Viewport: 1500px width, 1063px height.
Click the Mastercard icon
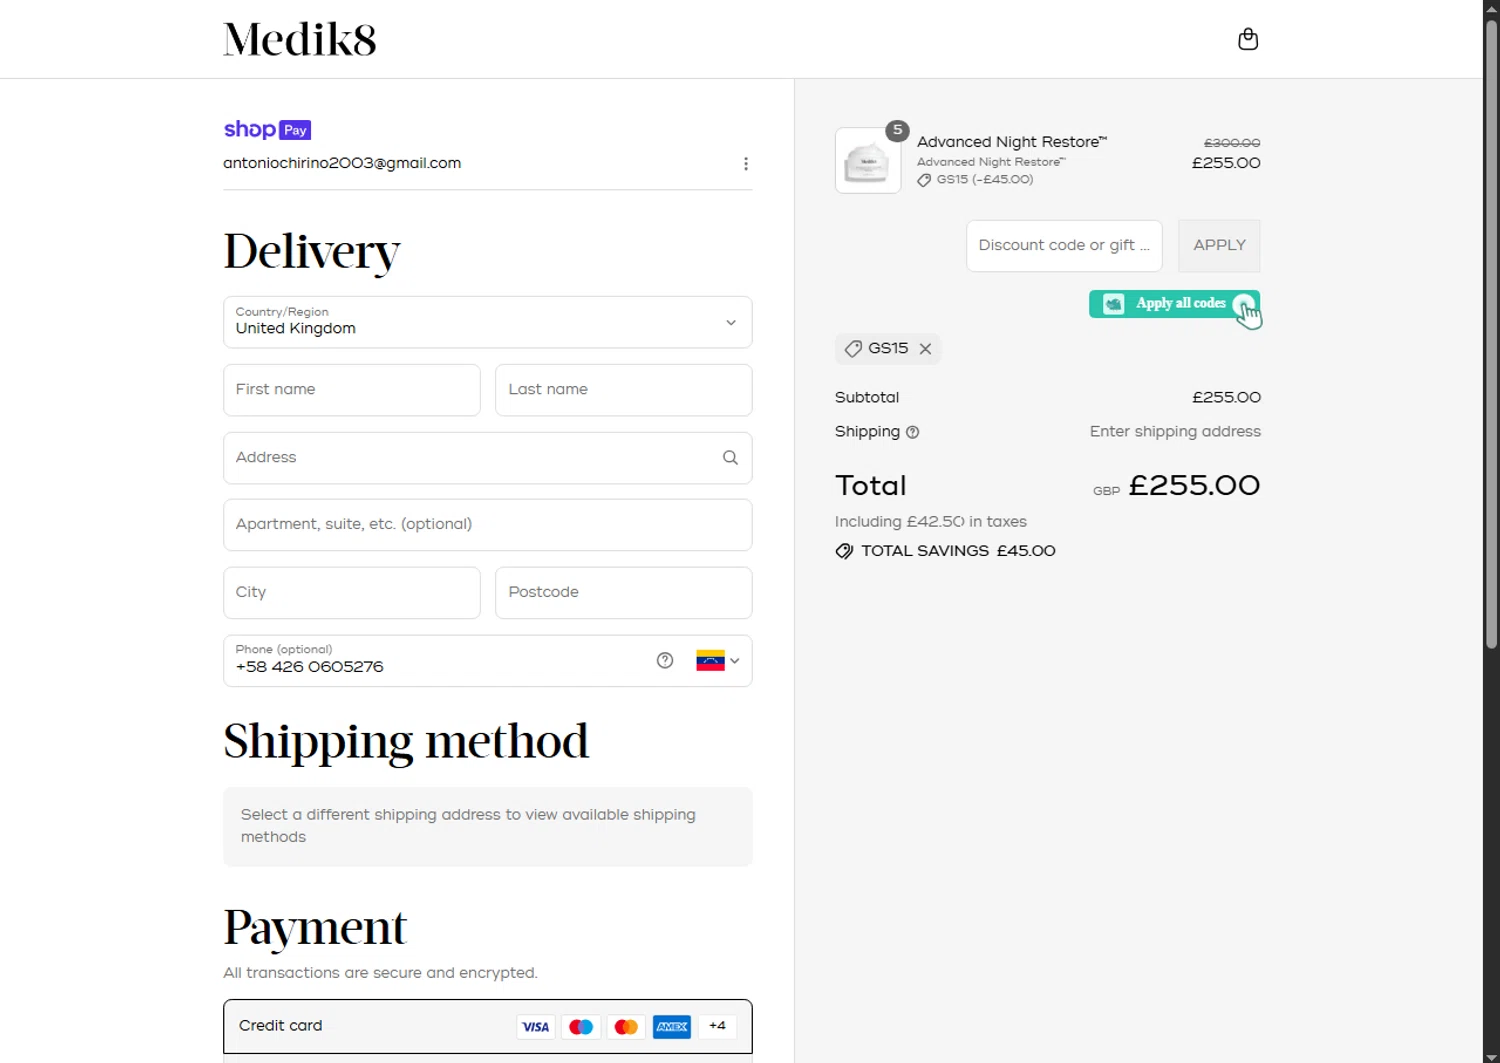point(626,1027)
